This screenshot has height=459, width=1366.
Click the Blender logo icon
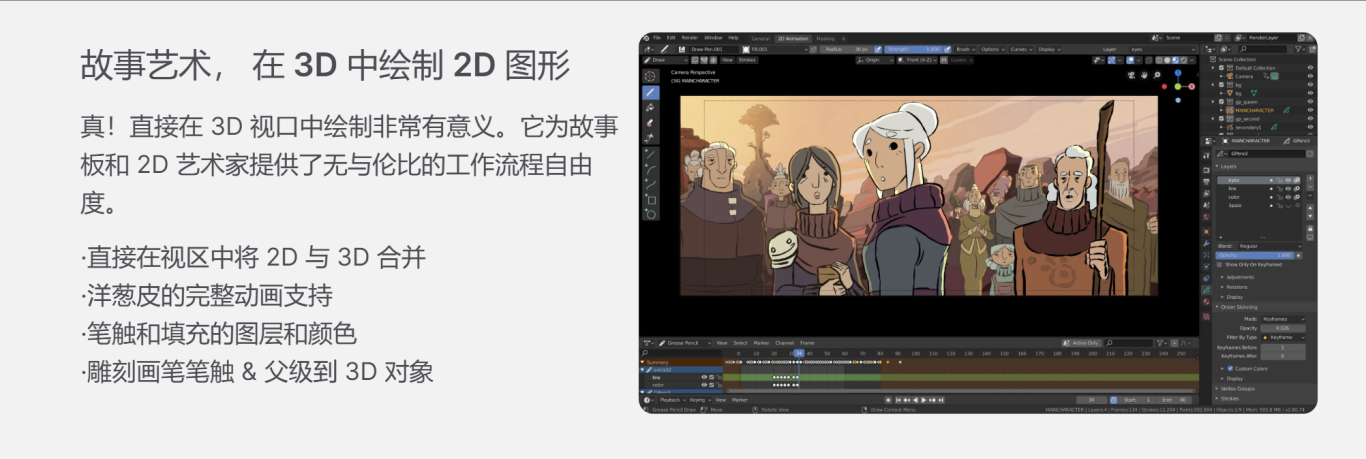point(646,38)
